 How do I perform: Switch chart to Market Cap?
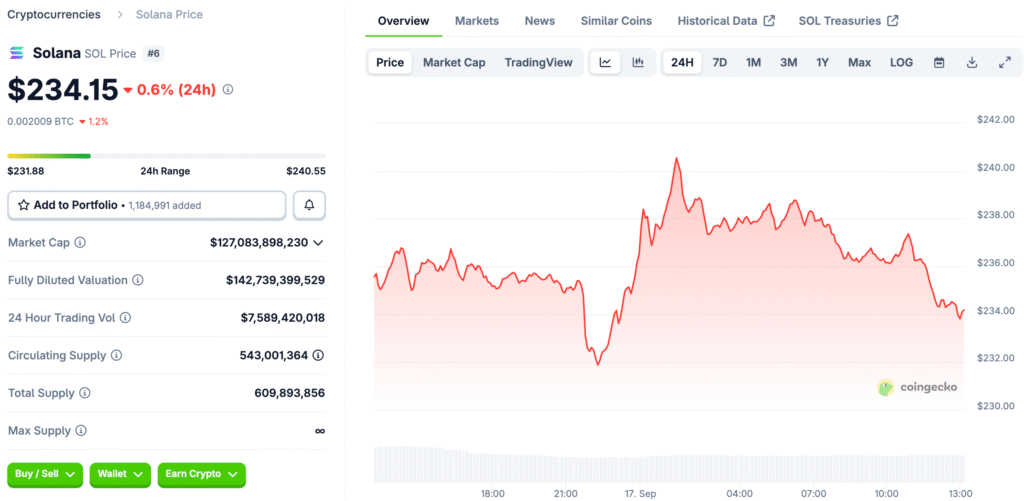(454, 63)
